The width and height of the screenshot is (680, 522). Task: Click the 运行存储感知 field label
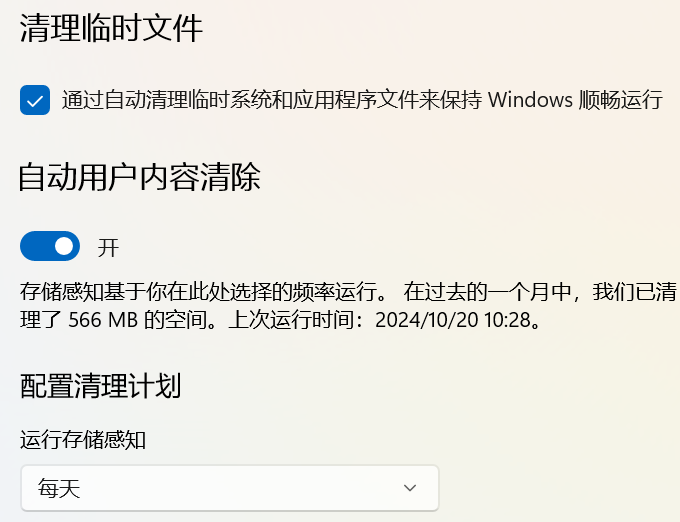click(x=83, y=439)
